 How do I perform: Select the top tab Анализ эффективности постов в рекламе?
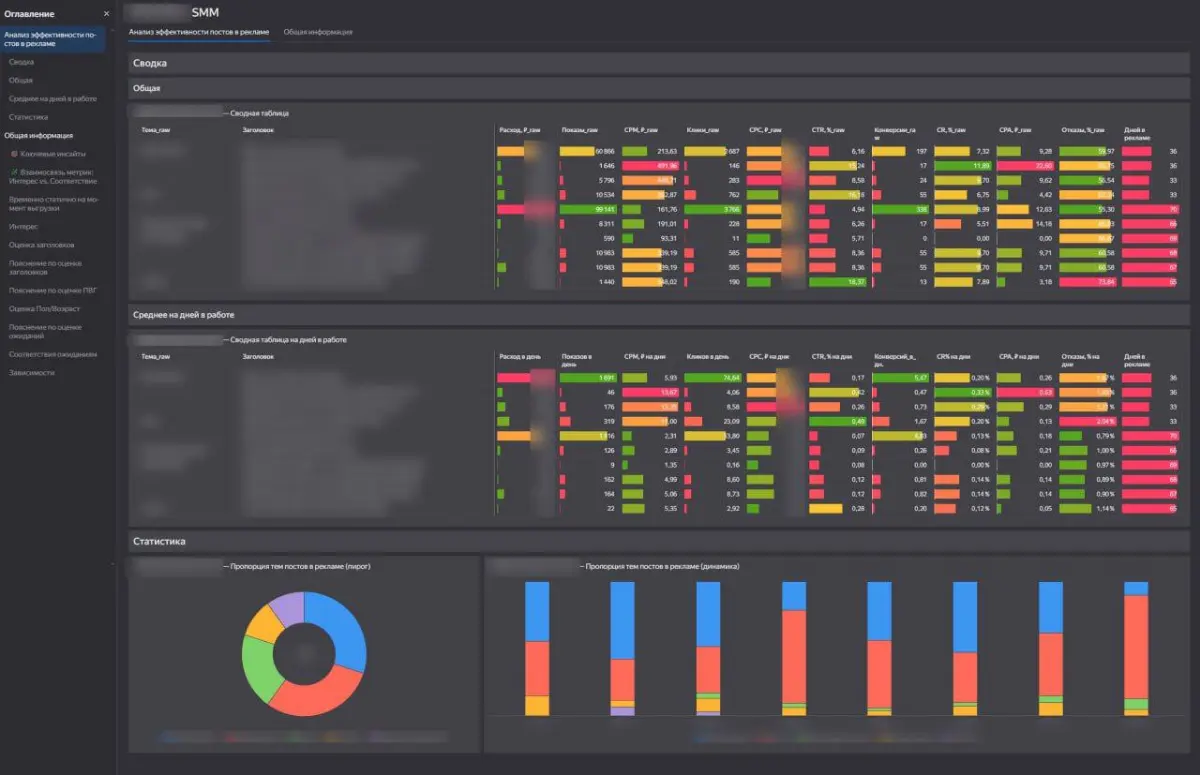coord(199,33)
